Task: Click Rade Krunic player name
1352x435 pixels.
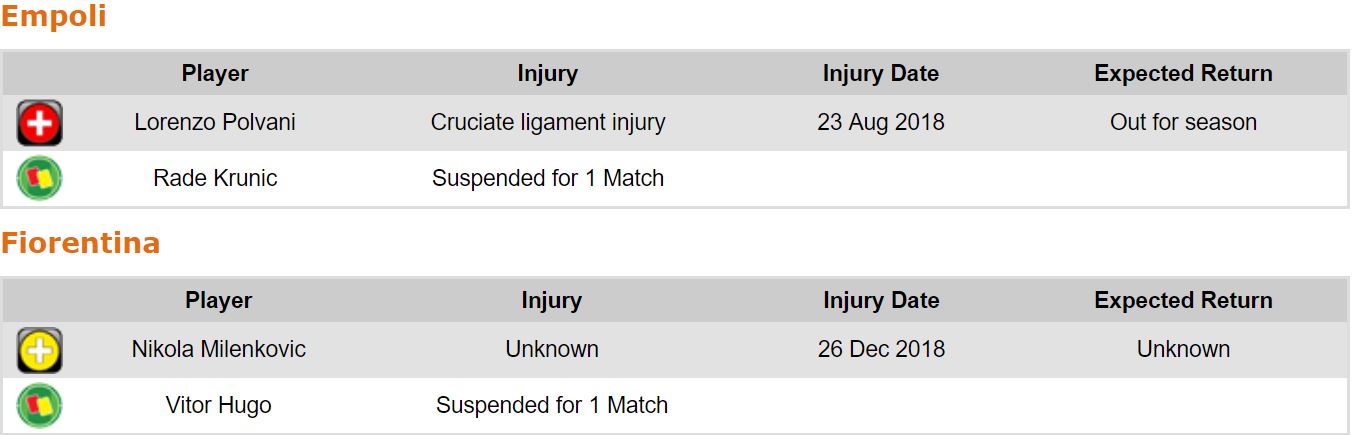Action: pos(215,178)
